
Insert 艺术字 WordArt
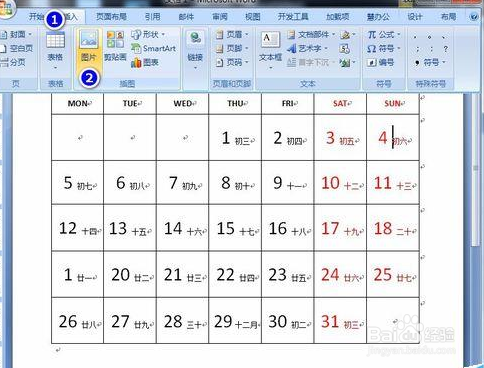tap(307, 49)
